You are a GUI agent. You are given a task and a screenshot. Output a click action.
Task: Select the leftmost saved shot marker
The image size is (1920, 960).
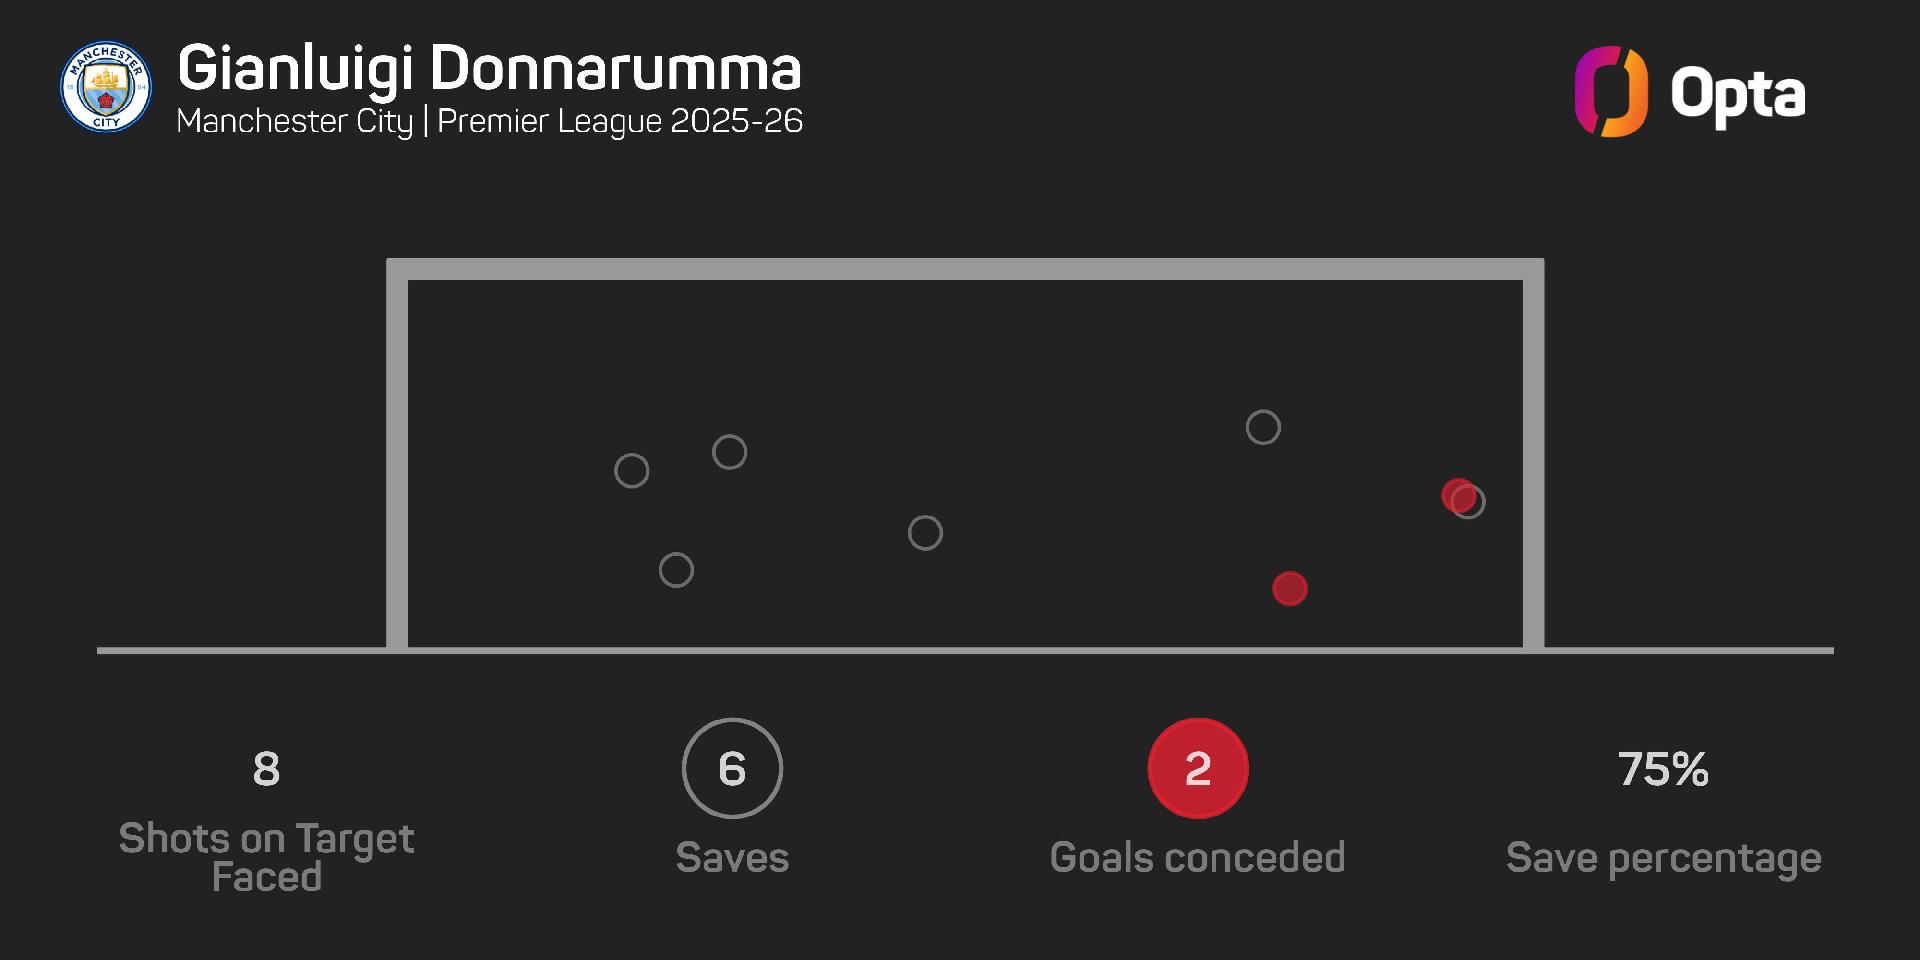[631, 470]
